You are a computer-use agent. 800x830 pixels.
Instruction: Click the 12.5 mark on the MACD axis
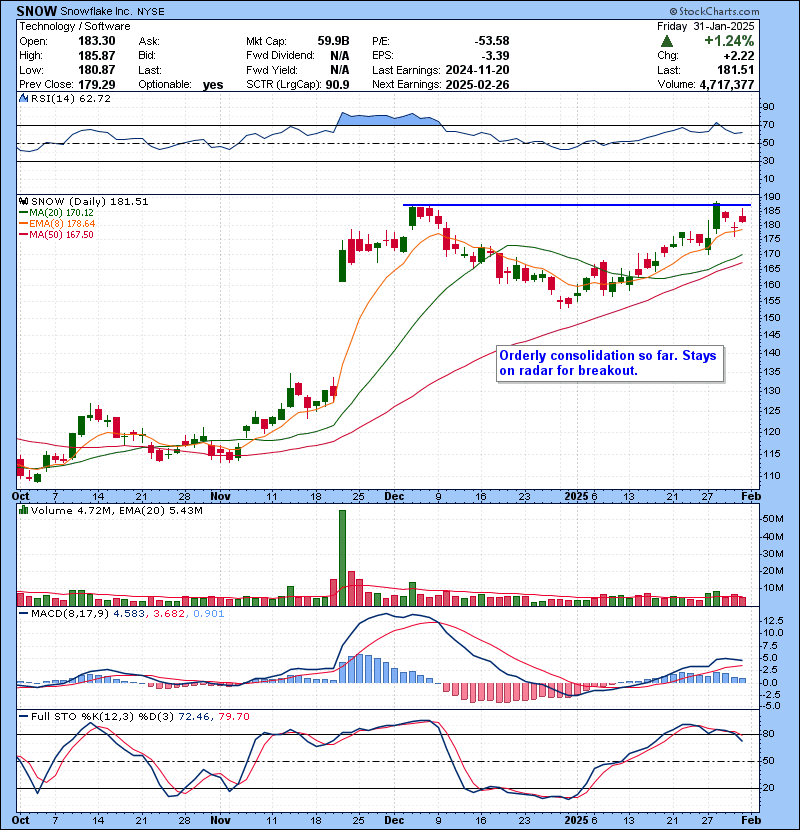pos(774,620)
